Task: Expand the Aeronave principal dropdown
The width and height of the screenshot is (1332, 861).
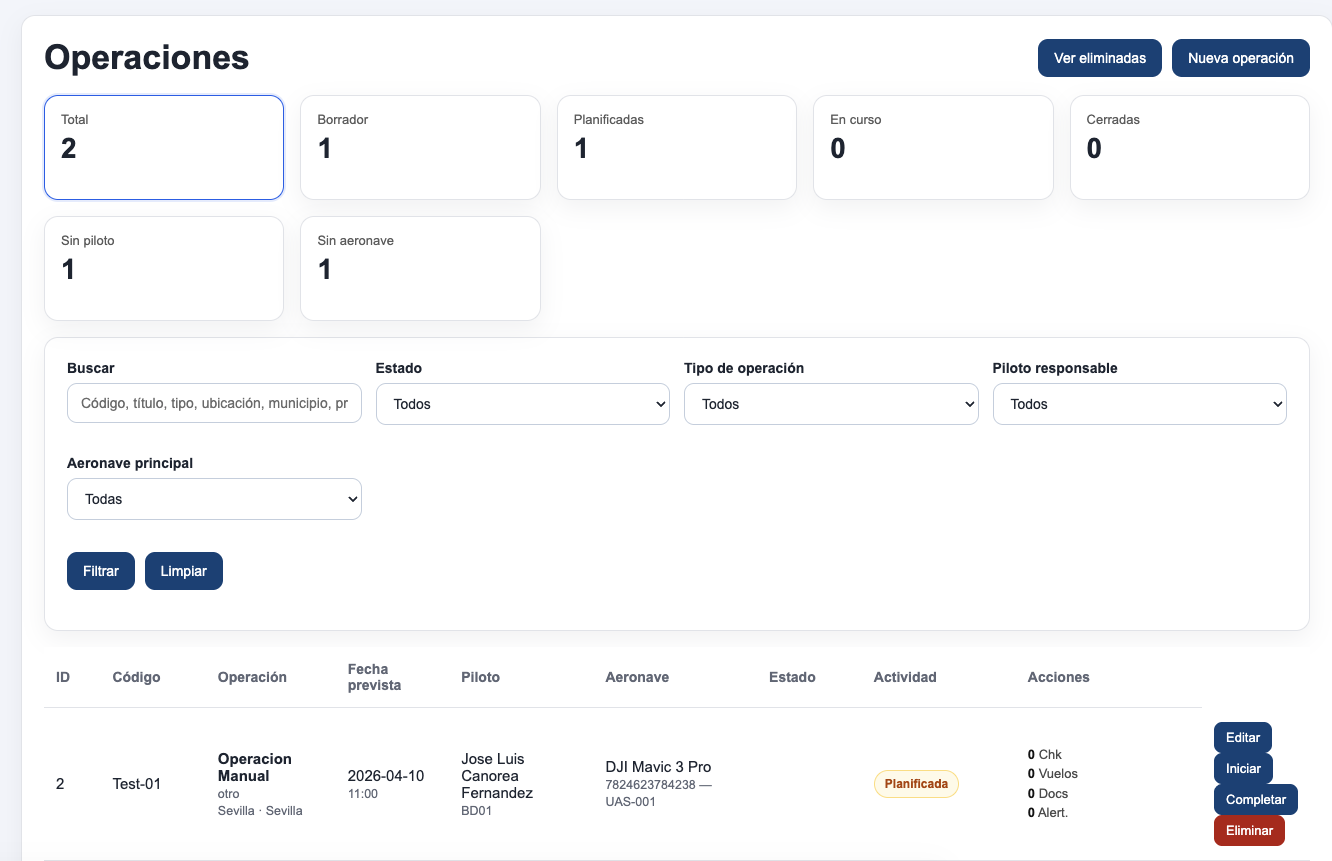Action: [x=214, y=499]
